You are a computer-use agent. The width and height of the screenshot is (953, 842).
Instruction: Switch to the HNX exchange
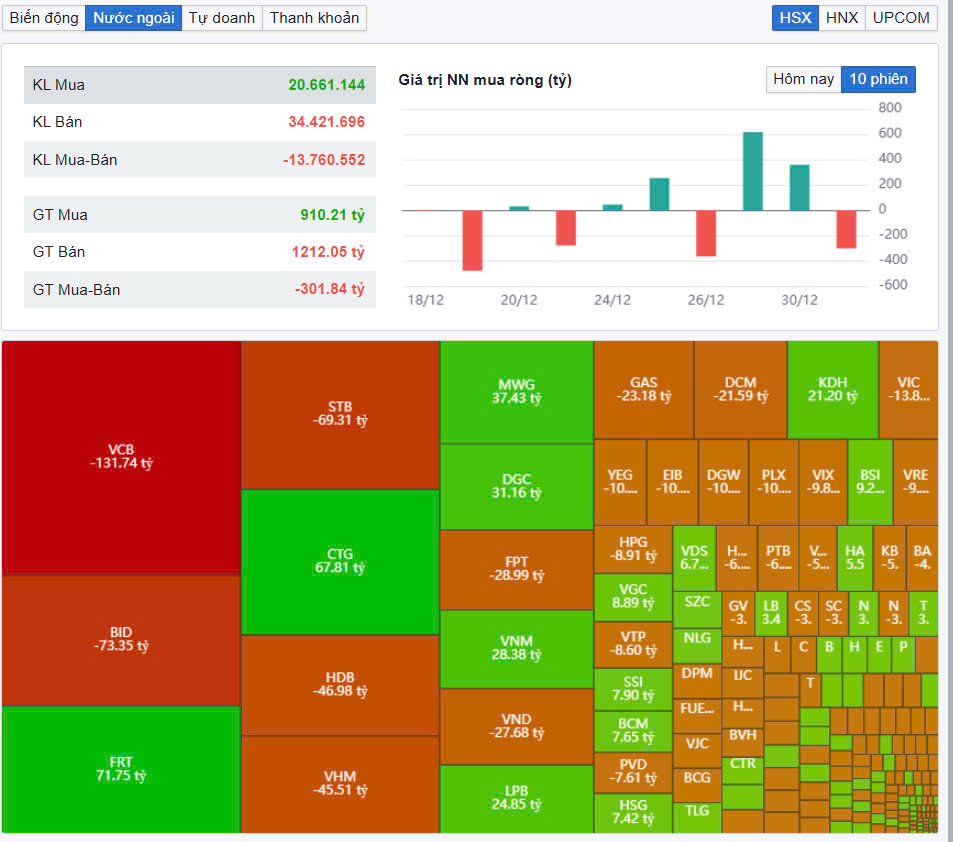point(842,18)
